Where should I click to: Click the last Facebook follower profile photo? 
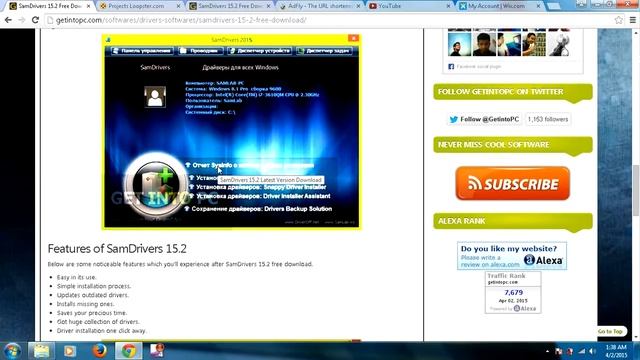(x=558, y=44)
